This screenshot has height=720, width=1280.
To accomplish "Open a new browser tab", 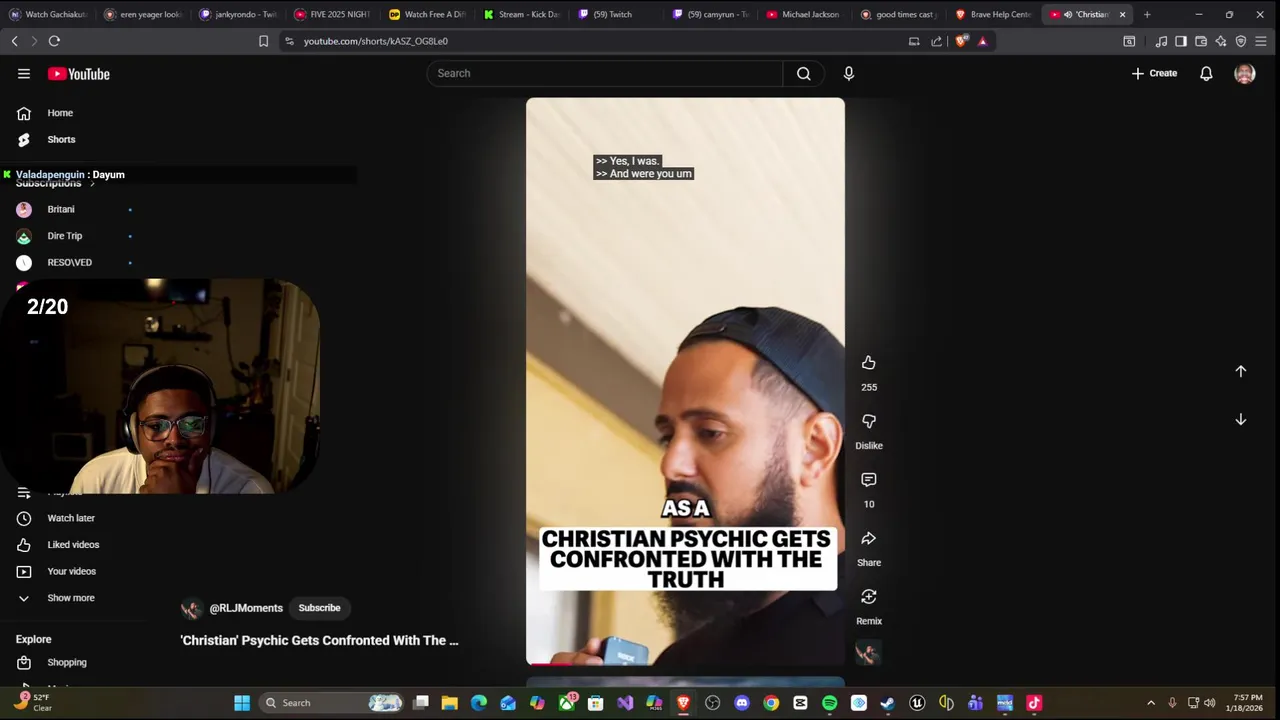I will pyautogui.click(x=1147, y=14).
